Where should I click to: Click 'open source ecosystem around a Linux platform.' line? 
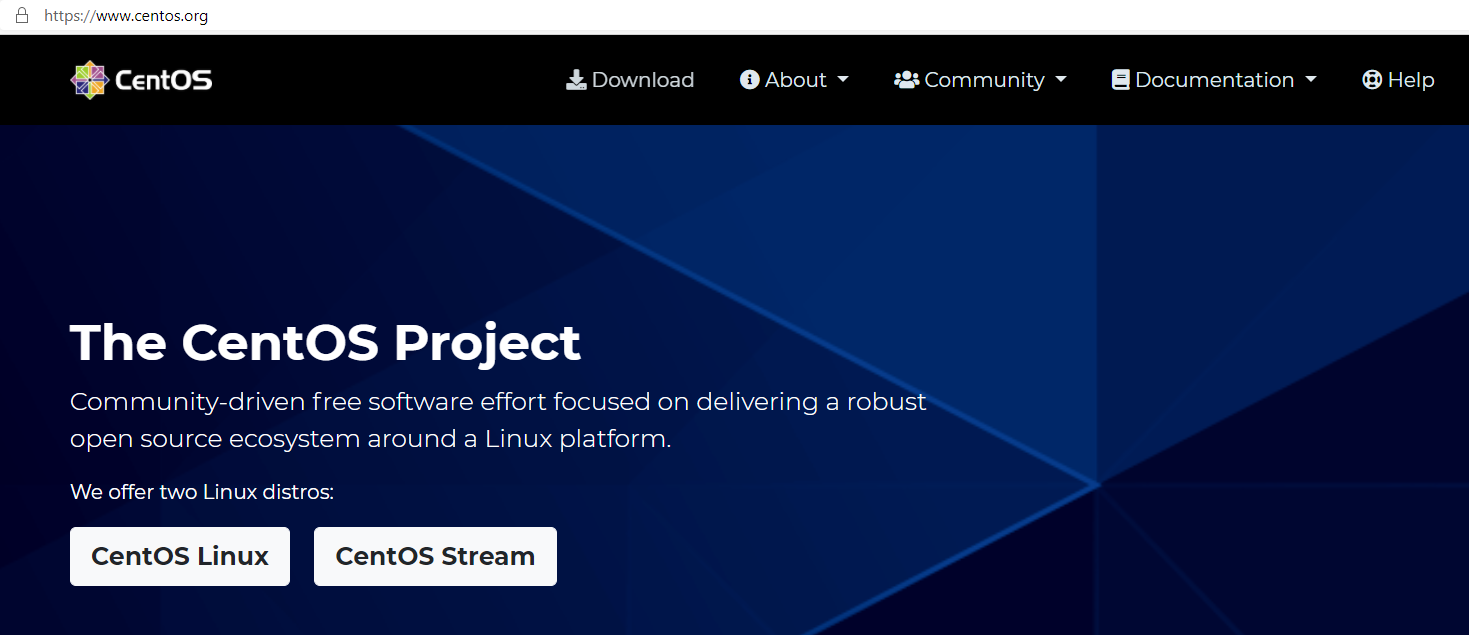(x=370, y=439)
